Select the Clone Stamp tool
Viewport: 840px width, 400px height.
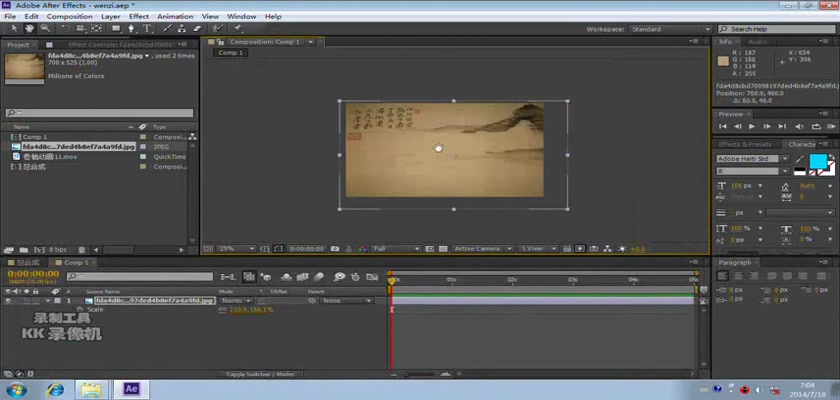pos(182,28)
